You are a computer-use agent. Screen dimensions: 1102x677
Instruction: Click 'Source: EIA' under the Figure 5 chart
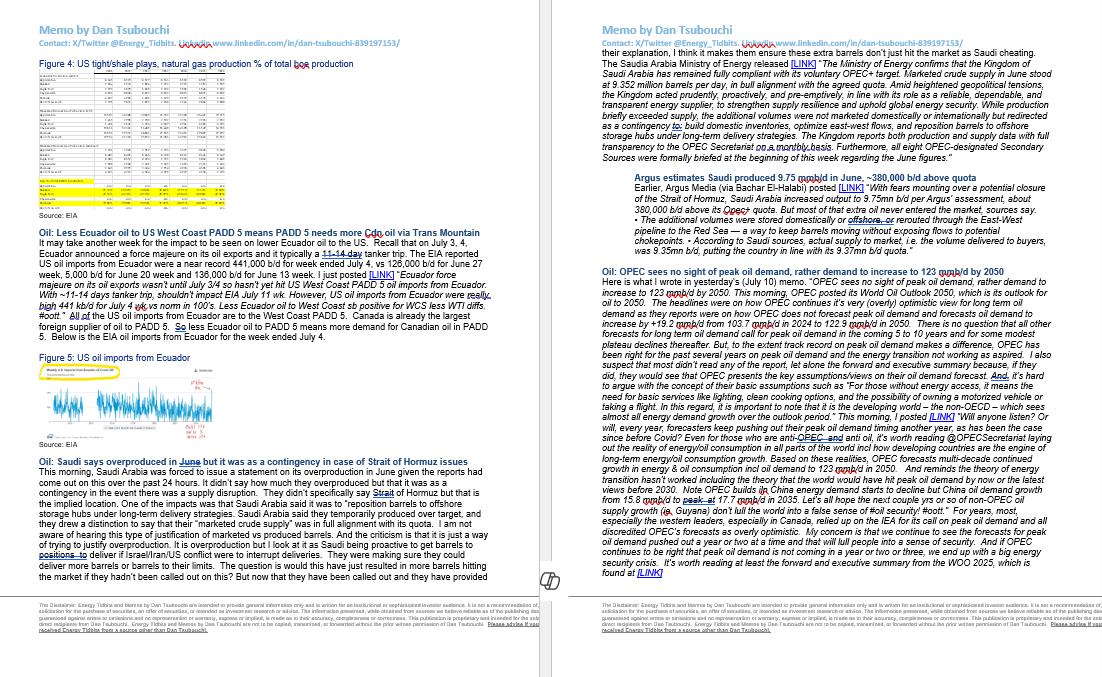point(58,444)
